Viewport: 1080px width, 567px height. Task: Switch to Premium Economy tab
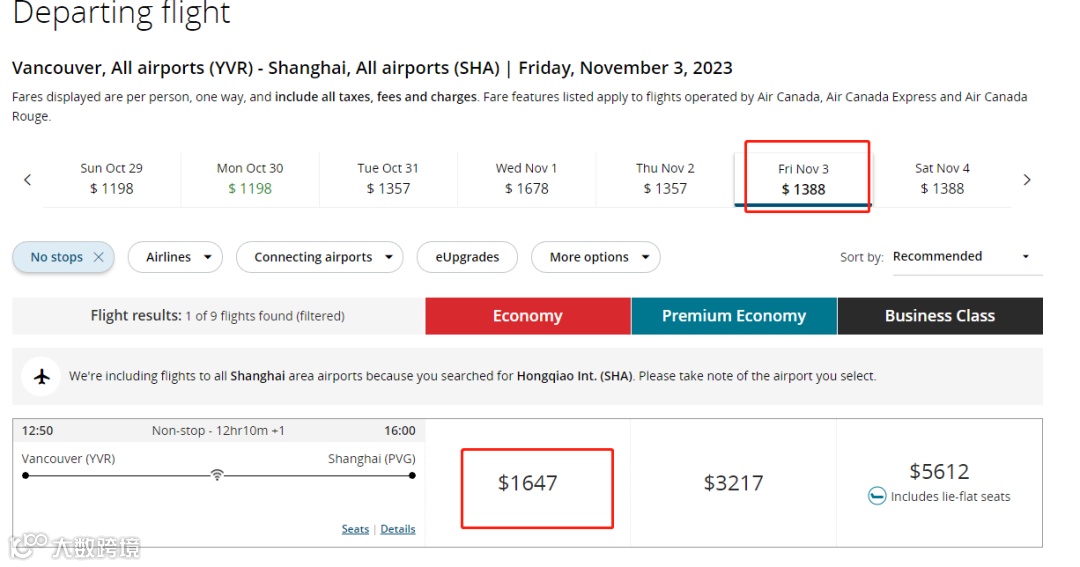[734, 316]
